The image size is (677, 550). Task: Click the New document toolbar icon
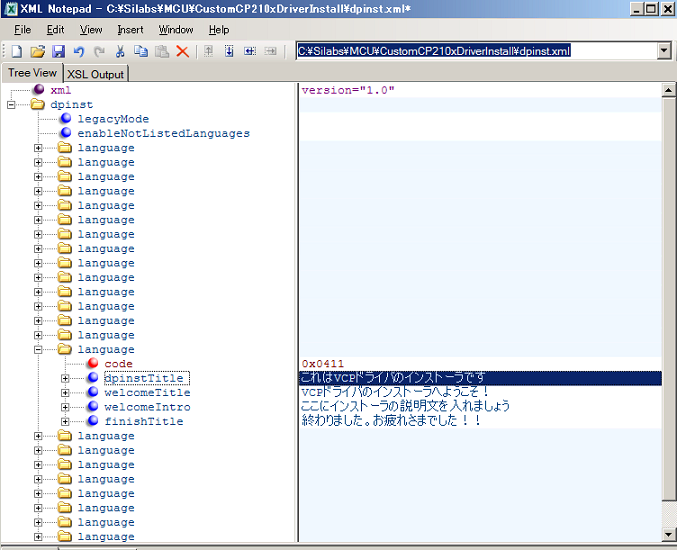tap(17, 51)
